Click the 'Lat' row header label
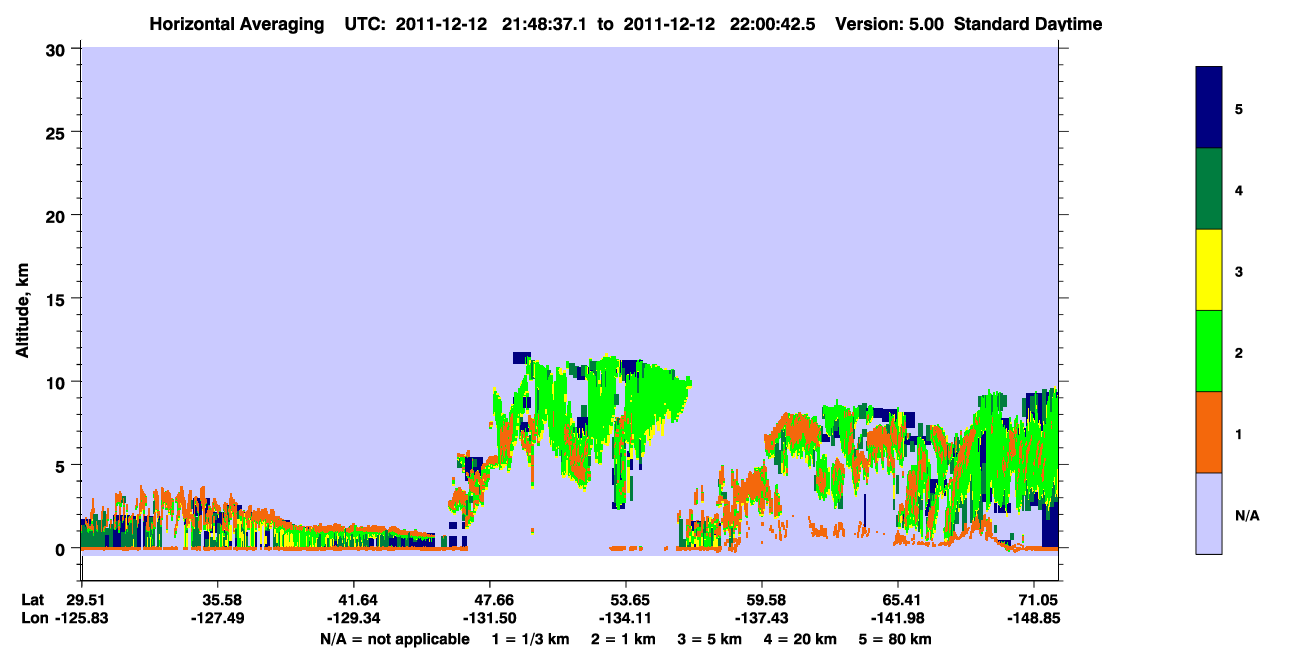Screen dimensions: 1300x667 click(32, 599)
